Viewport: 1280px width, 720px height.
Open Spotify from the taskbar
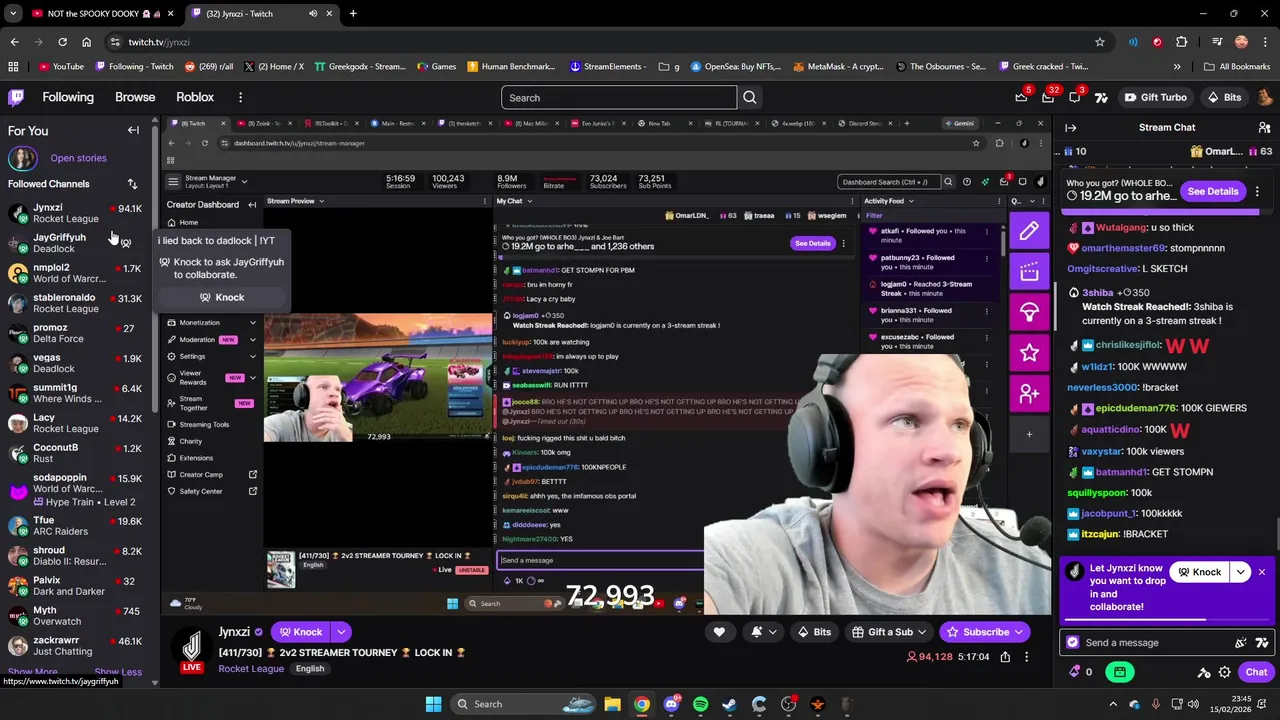click(x=700, y=704)
